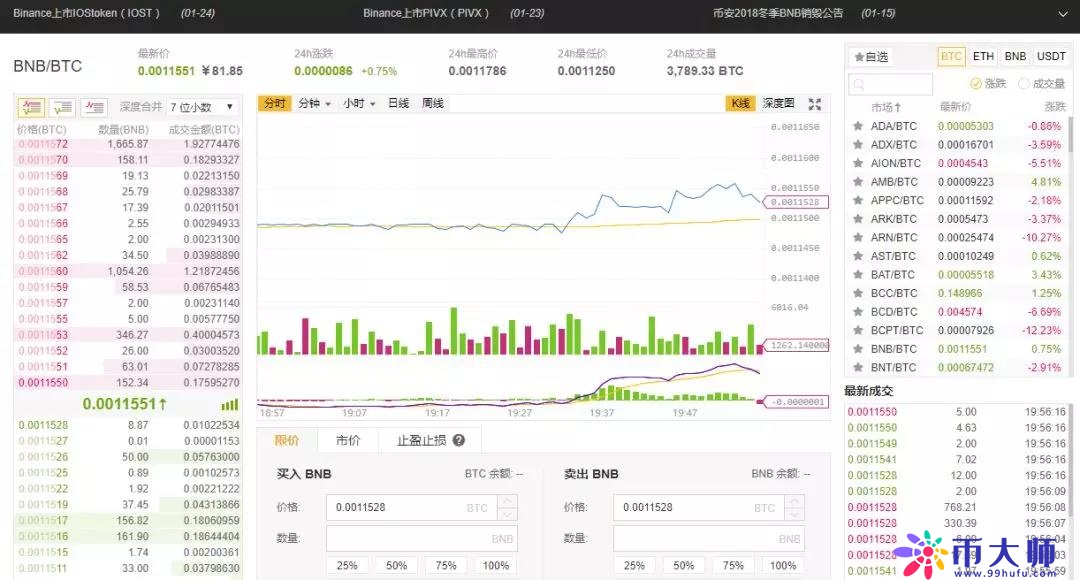
Task: Set buy amount to 25%
Action: (x=346, y=566)
